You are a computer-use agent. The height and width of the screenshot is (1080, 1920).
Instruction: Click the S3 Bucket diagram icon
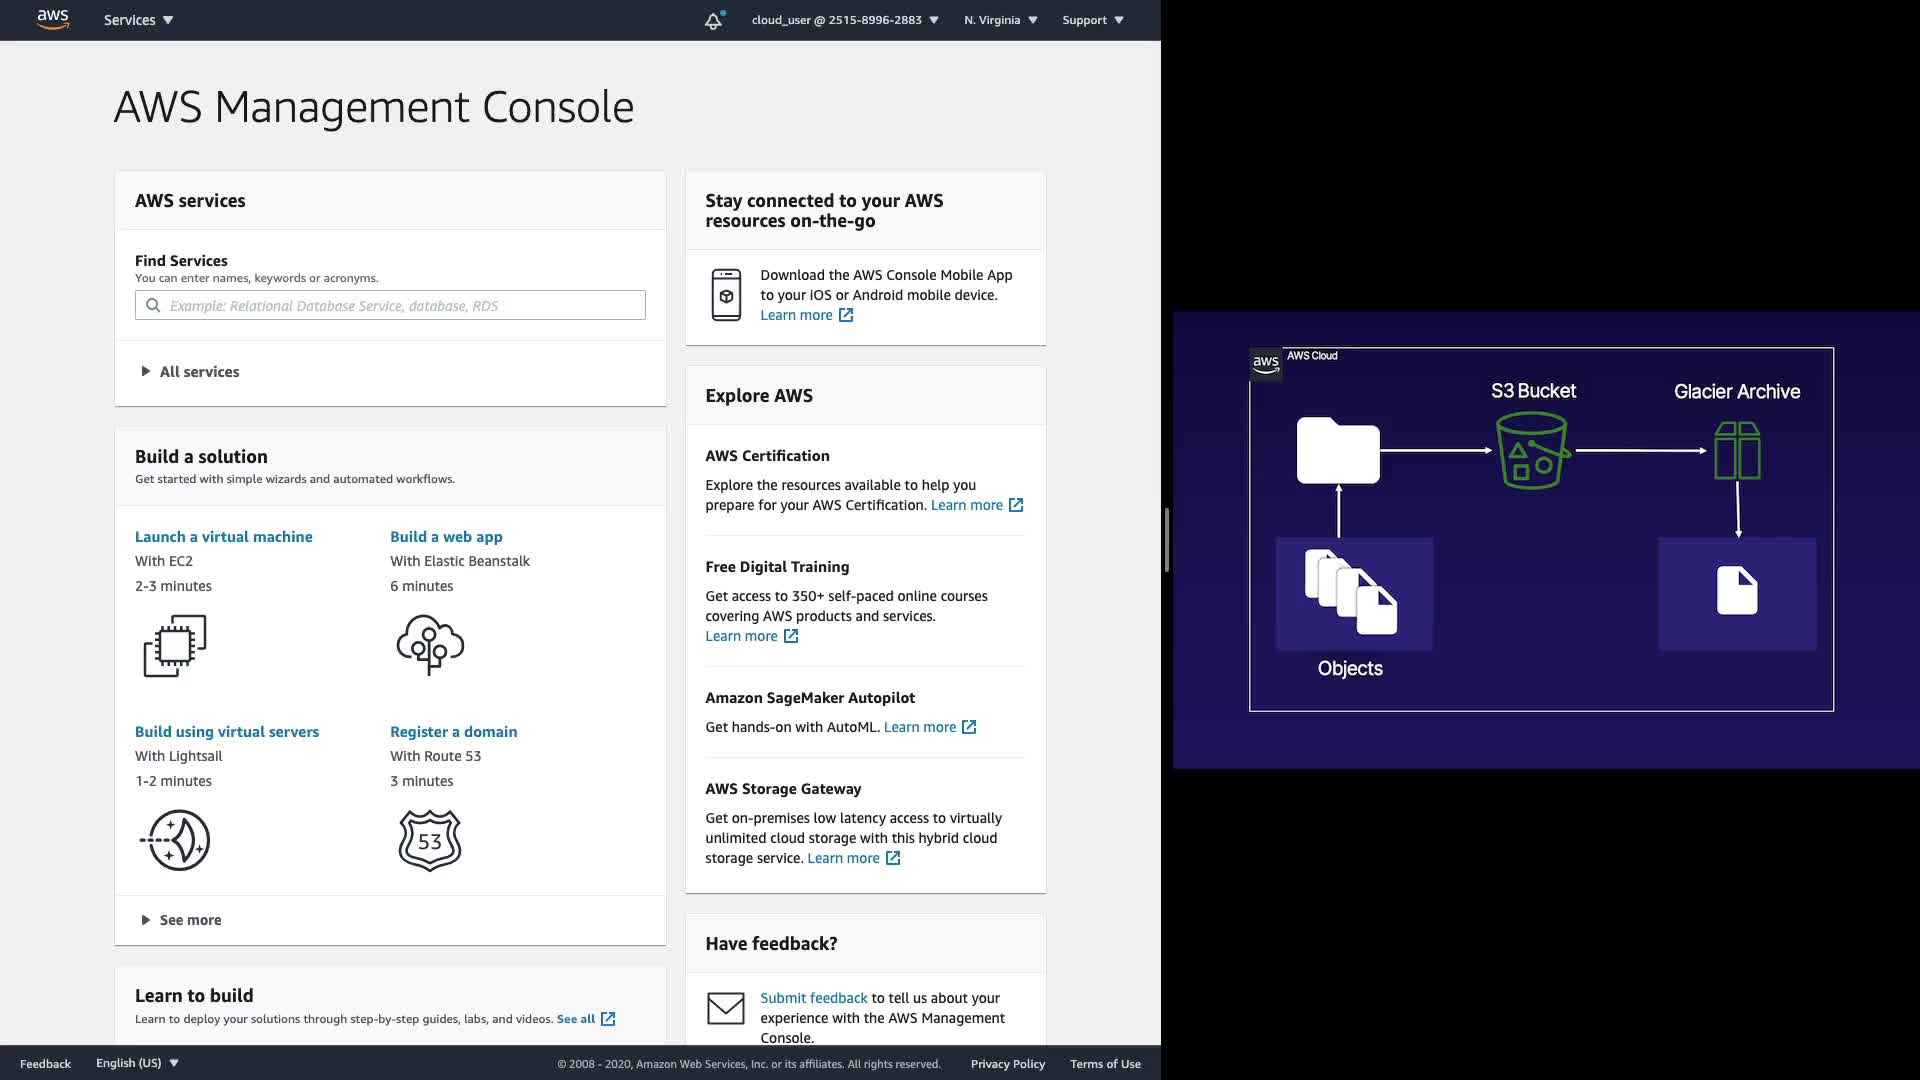click(x=1532, y=452)
